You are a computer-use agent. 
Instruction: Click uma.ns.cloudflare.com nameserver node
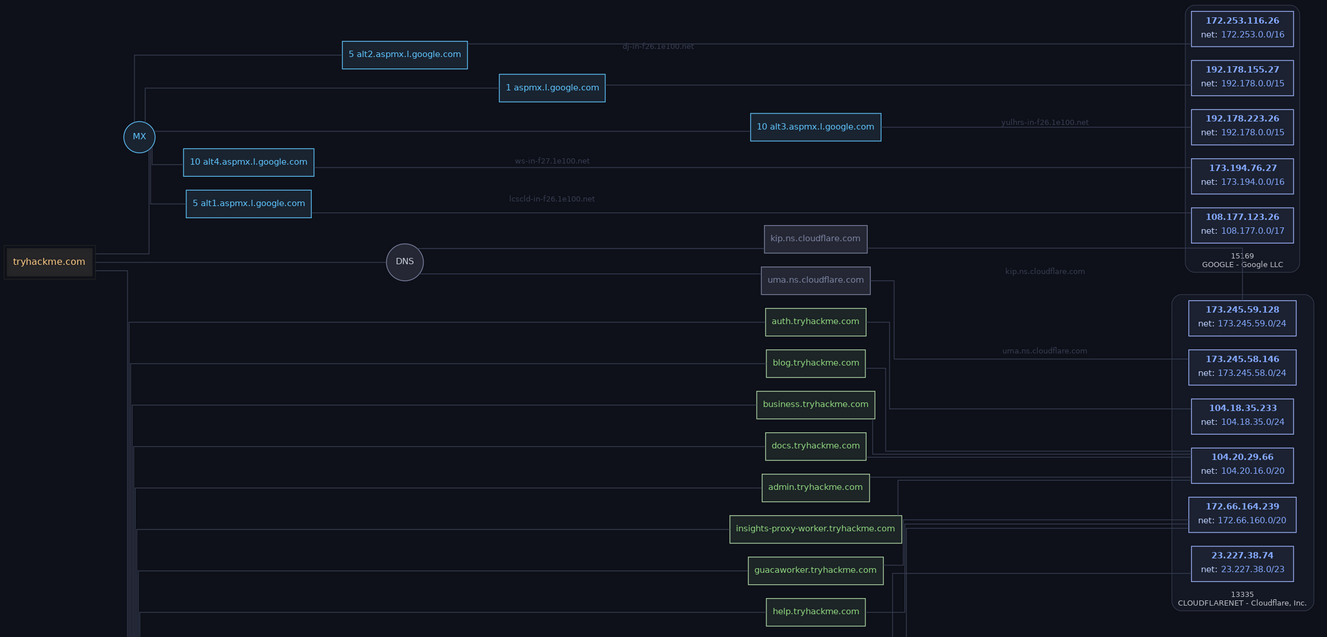pos(815,280)
